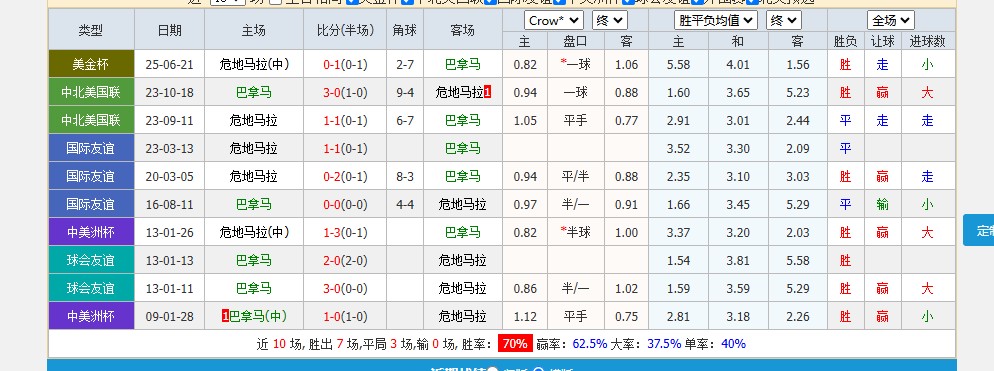Click handicap *半球 in 13-01-26 row
The image size is (994, 371).
tap(576, 232)
